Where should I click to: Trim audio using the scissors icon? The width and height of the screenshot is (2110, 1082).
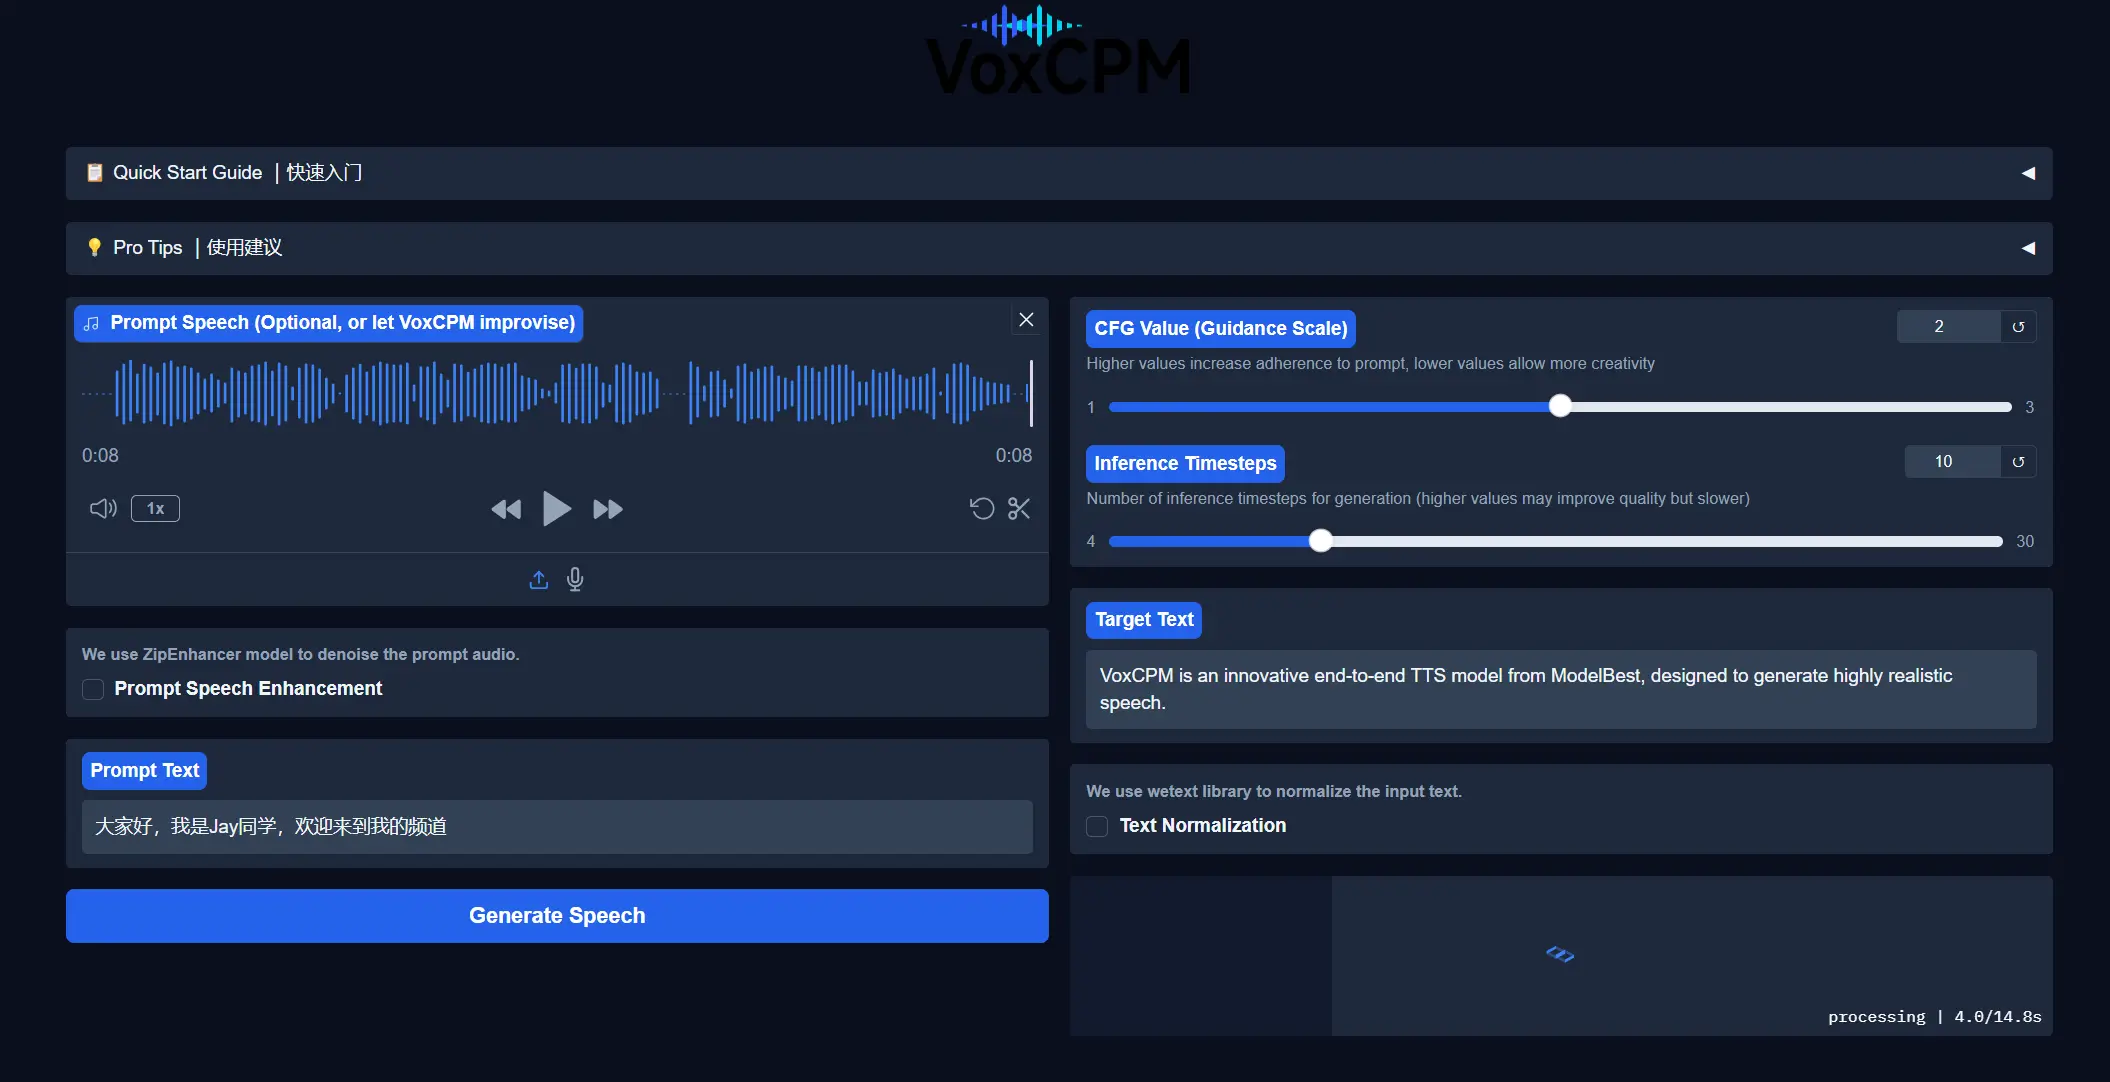point(1019,508)
